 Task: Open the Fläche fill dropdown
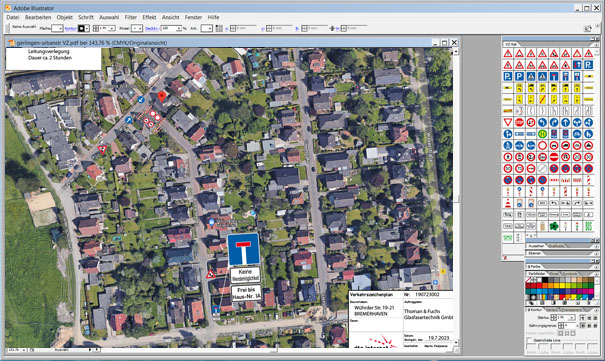click(x=57, y=29)
